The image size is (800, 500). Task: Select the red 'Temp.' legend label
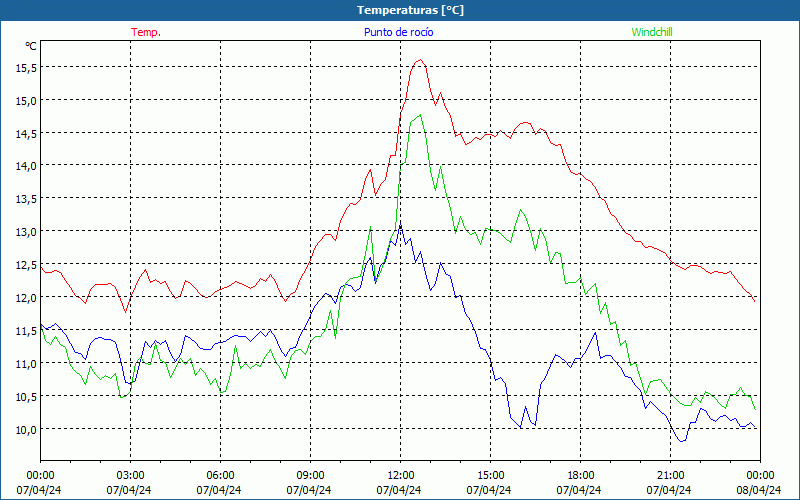[146, 32]
